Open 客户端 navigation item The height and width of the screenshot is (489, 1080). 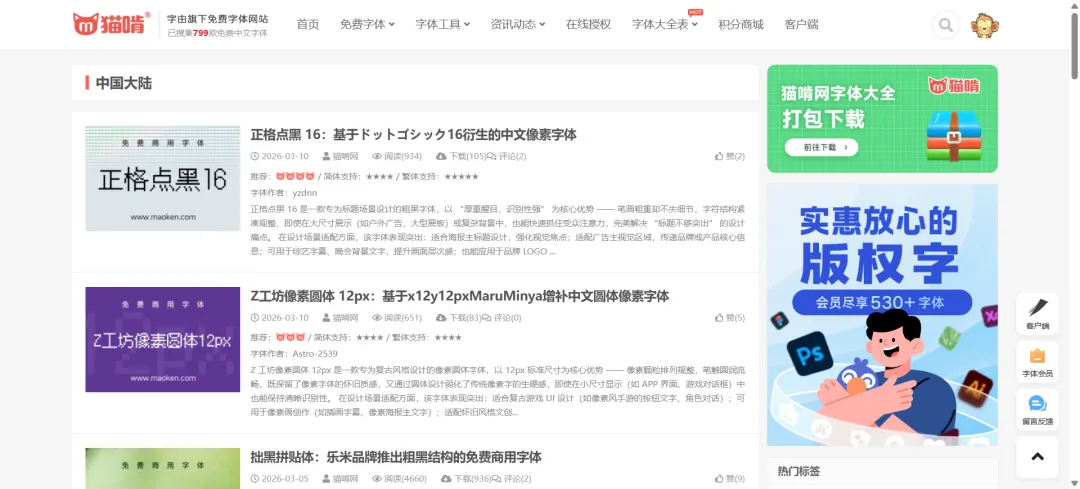tap(802, 24)
